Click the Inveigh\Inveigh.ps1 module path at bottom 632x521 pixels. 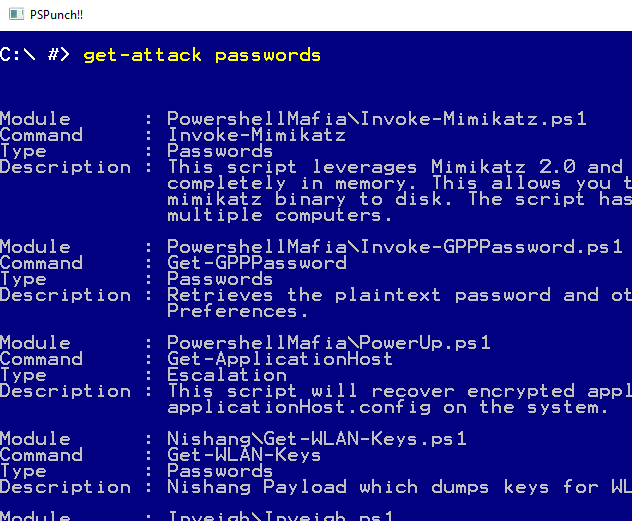coord(280,516)
